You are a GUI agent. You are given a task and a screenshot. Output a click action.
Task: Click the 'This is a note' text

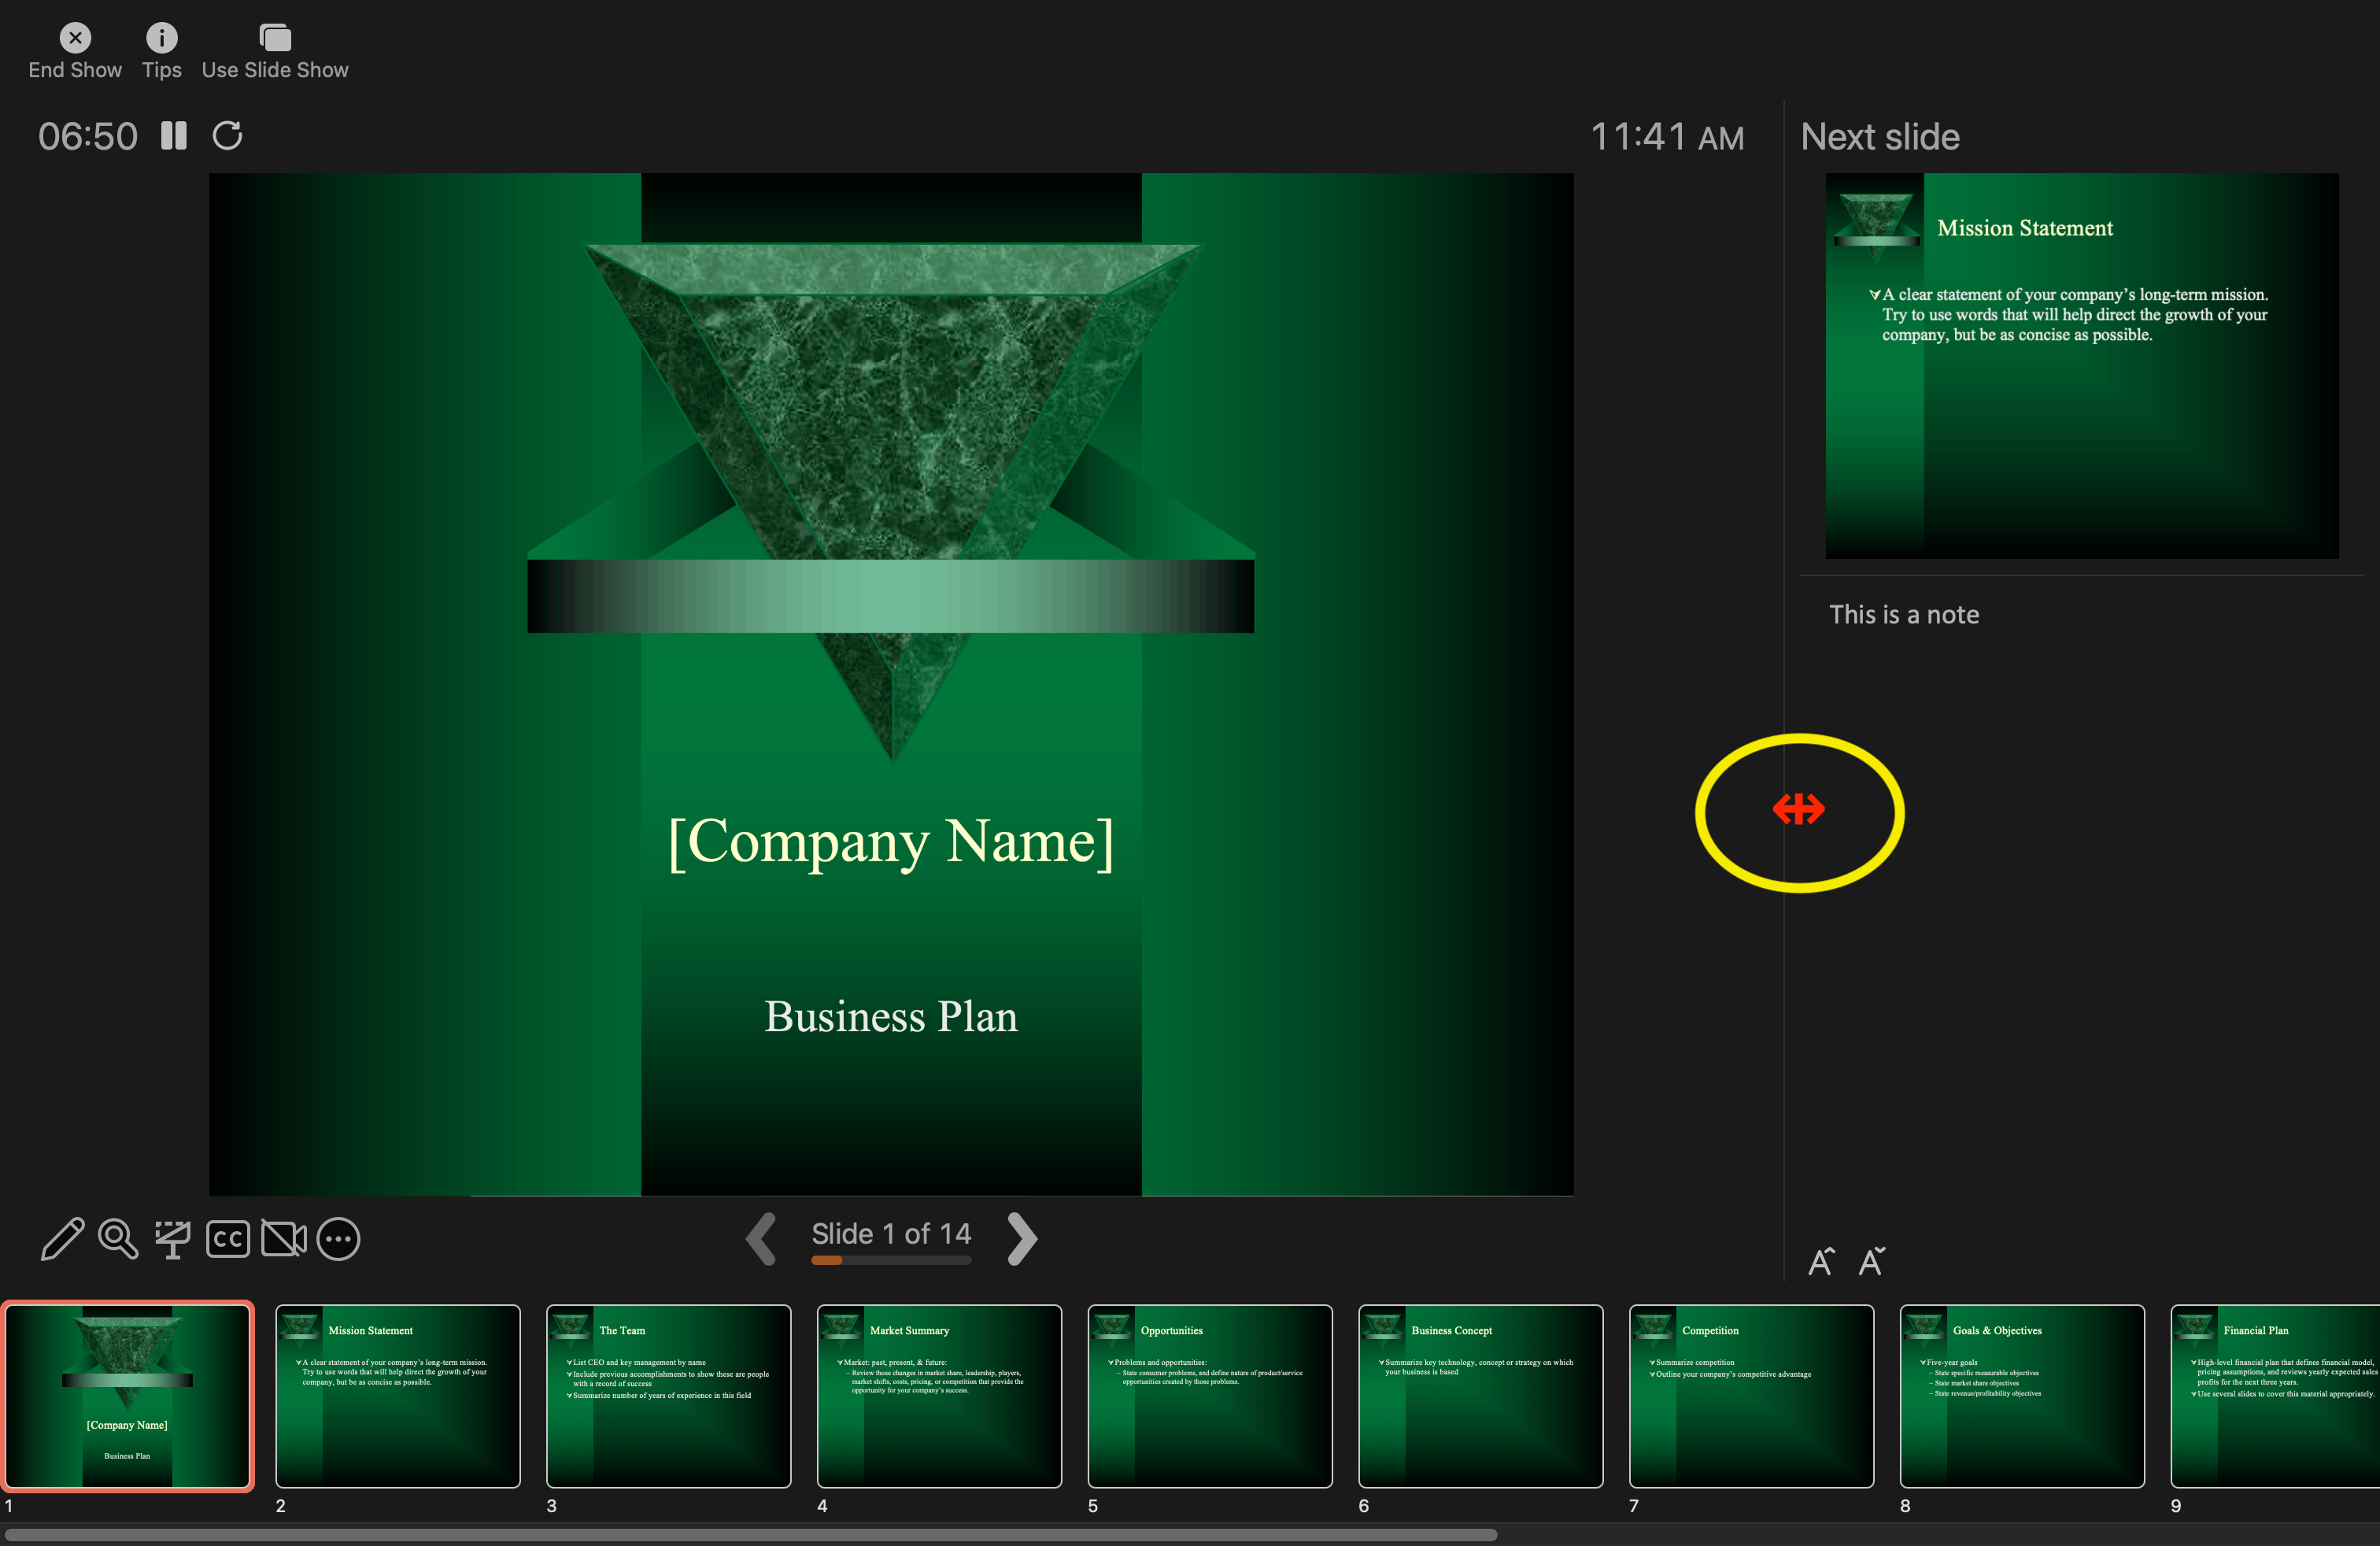(1904, 615)
